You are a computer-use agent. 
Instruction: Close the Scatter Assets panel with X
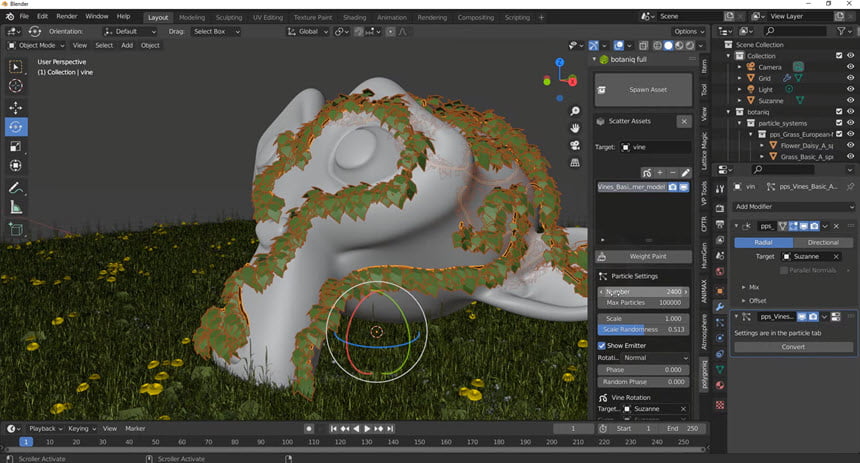click(x=683, y=121)
